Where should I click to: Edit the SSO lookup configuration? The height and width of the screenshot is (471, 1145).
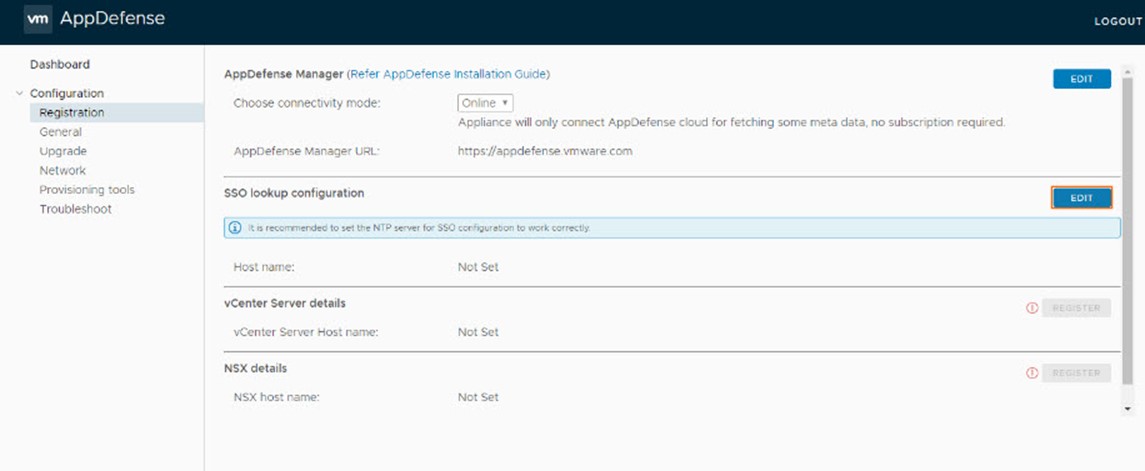pyautogui.click(x=1081, y=197)
